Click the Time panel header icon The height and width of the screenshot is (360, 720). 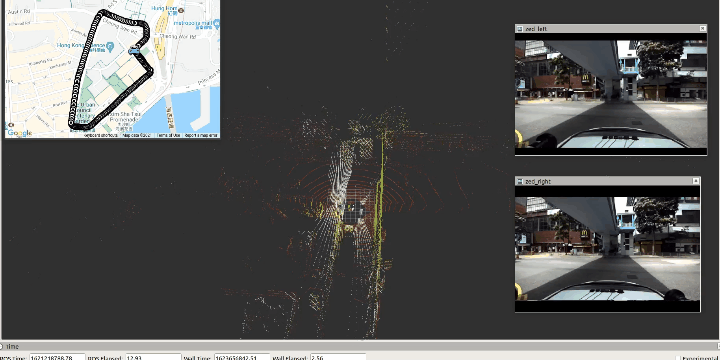[x=2, y=347]
